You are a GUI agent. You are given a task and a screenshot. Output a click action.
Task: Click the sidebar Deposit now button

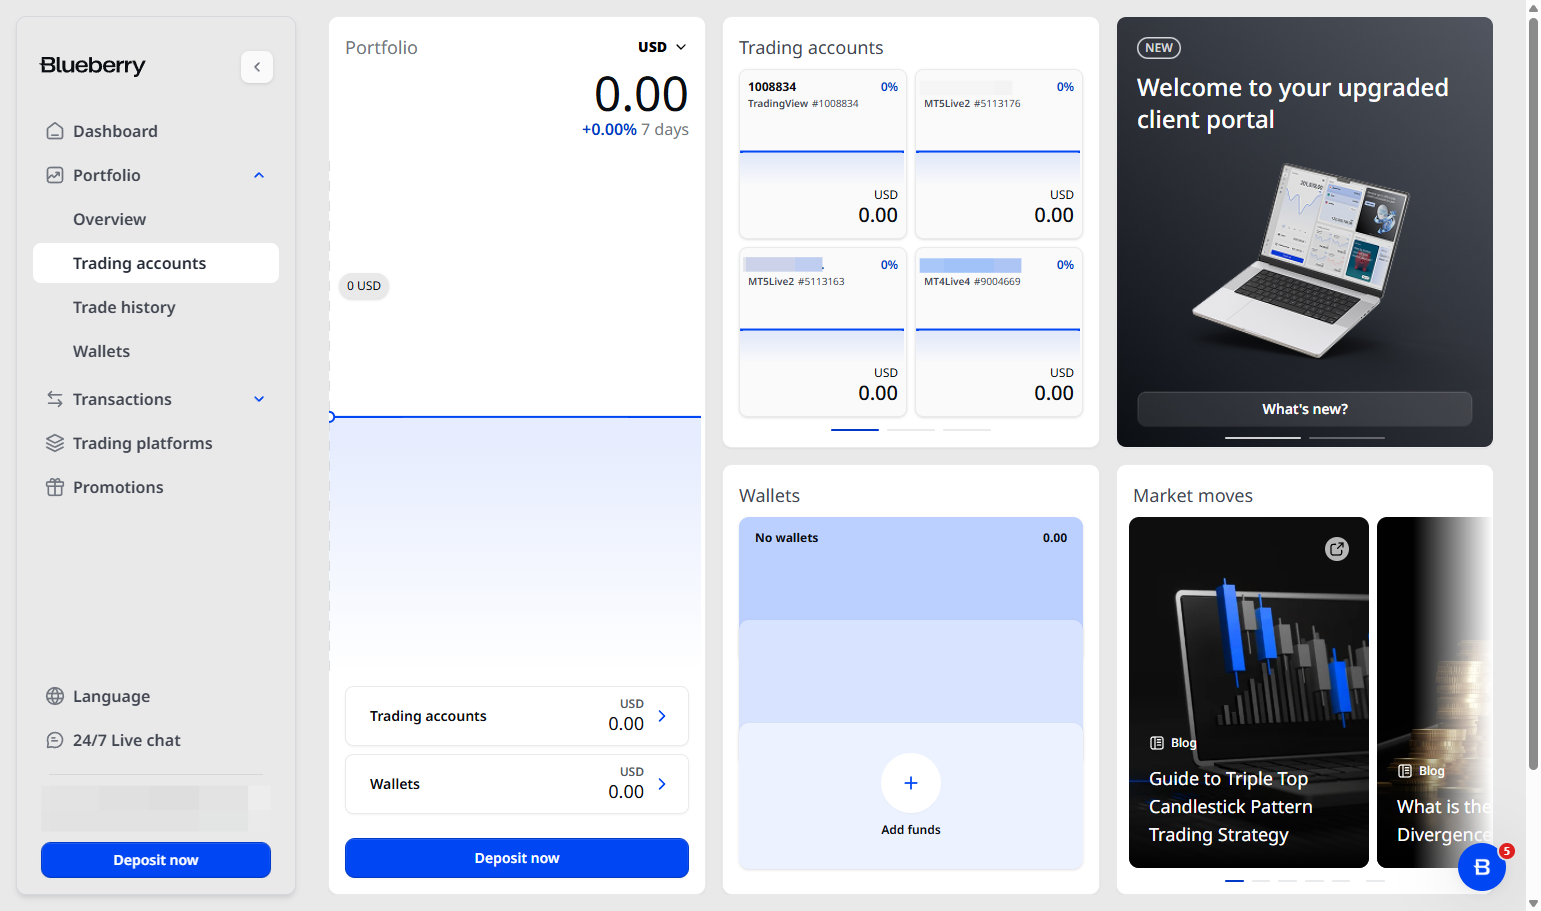pyautogui.click(x=156, y=860)
